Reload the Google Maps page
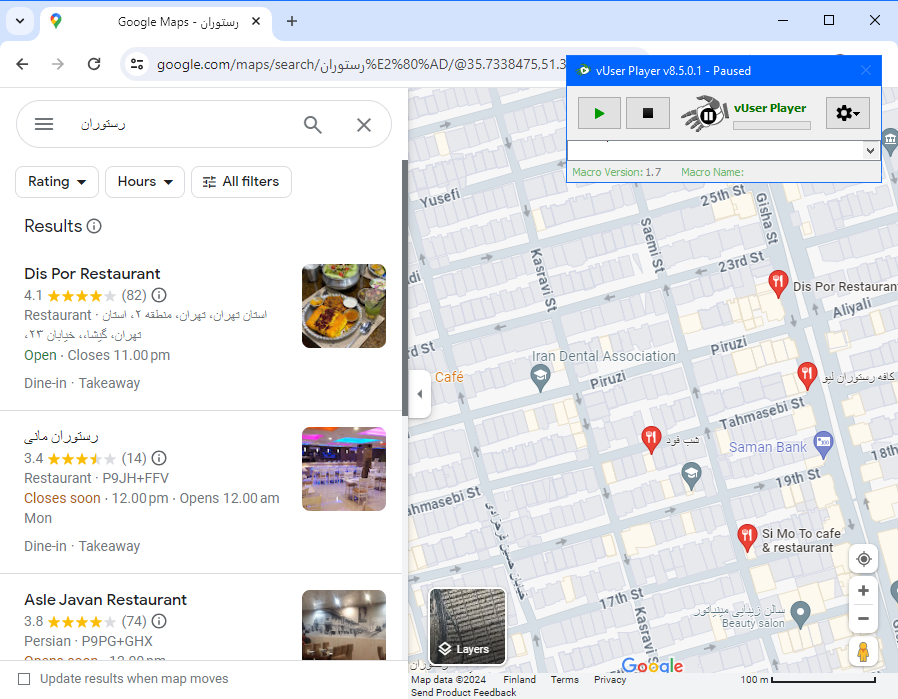Screen dimensions: 898x699 tap(94, 64)
